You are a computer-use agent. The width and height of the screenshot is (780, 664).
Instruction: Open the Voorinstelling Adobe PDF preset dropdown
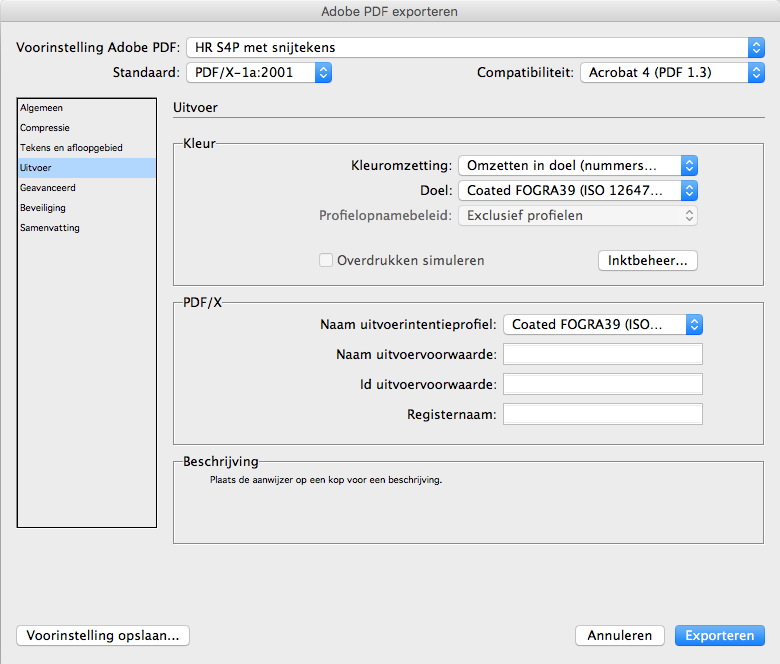(475, 48)
